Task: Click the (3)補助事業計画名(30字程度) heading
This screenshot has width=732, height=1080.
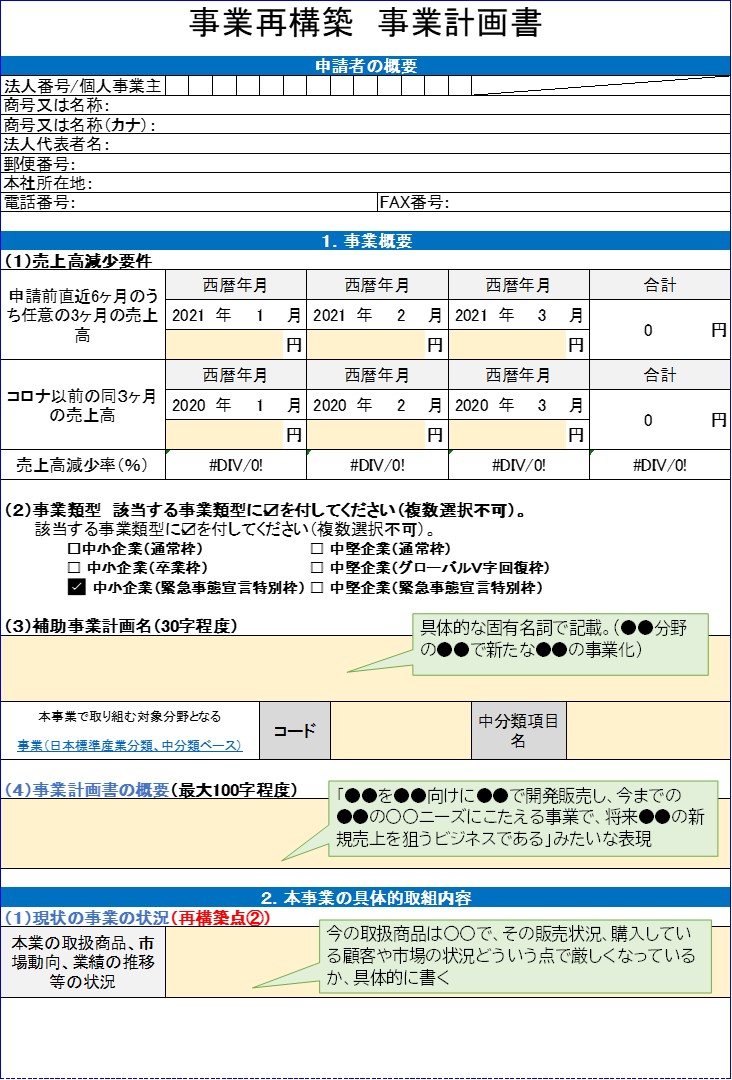Action: 121,625
